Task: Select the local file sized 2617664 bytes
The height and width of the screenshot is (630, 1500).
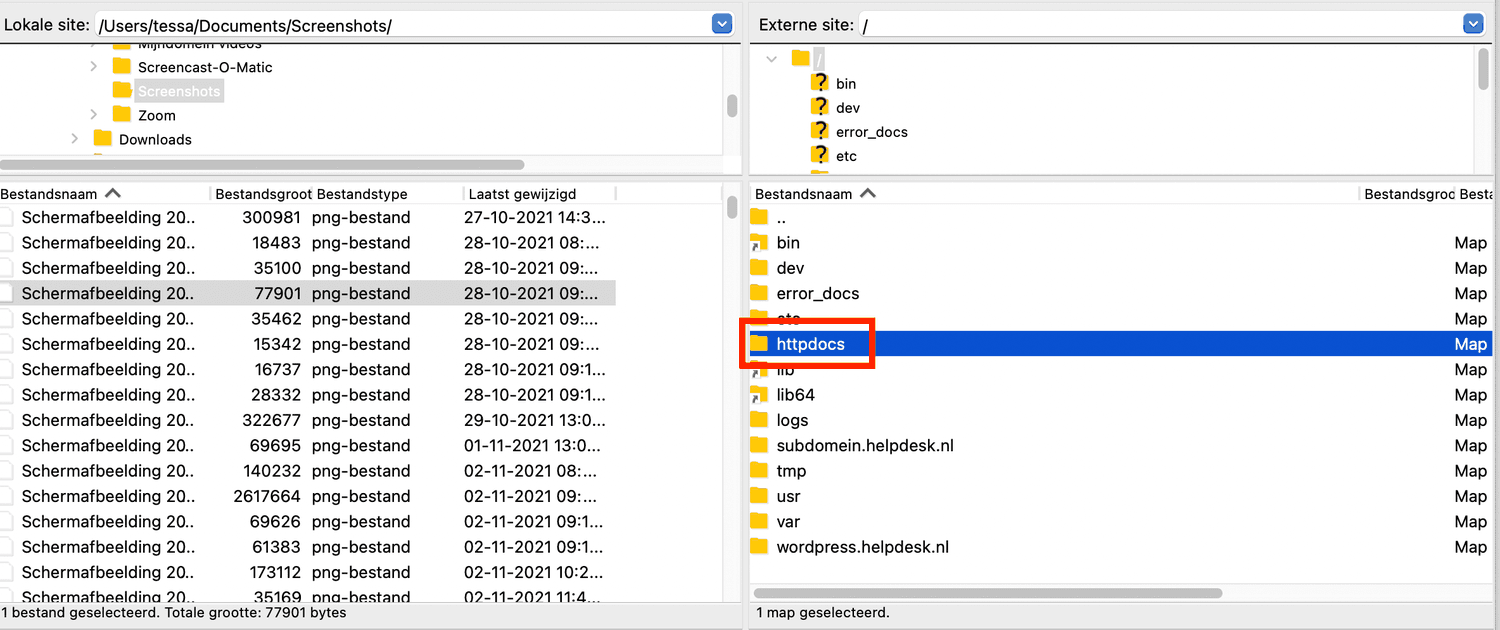Action: 308,496
